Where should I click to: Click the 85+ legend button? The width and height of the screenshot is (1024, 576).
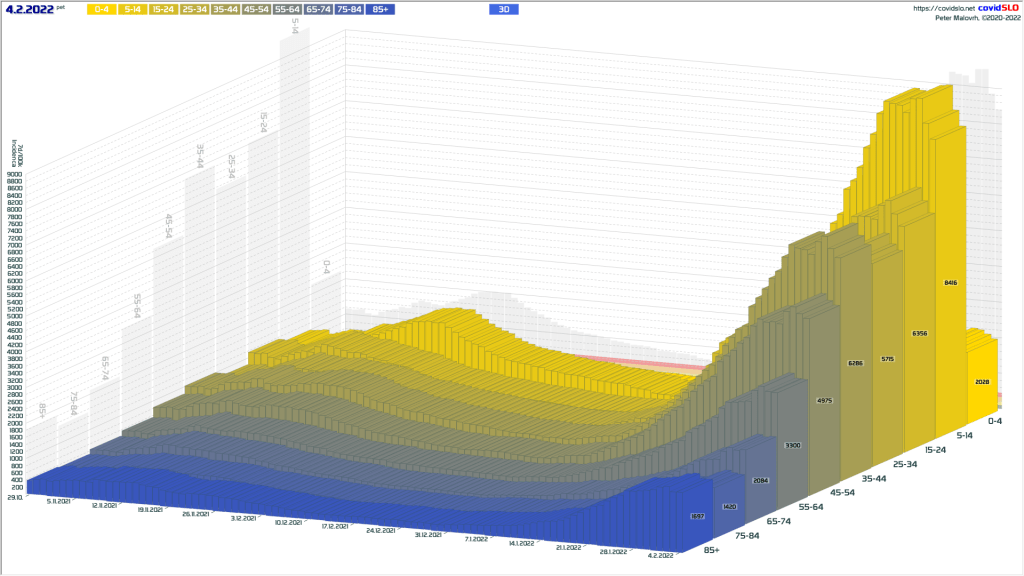(381, 9)
